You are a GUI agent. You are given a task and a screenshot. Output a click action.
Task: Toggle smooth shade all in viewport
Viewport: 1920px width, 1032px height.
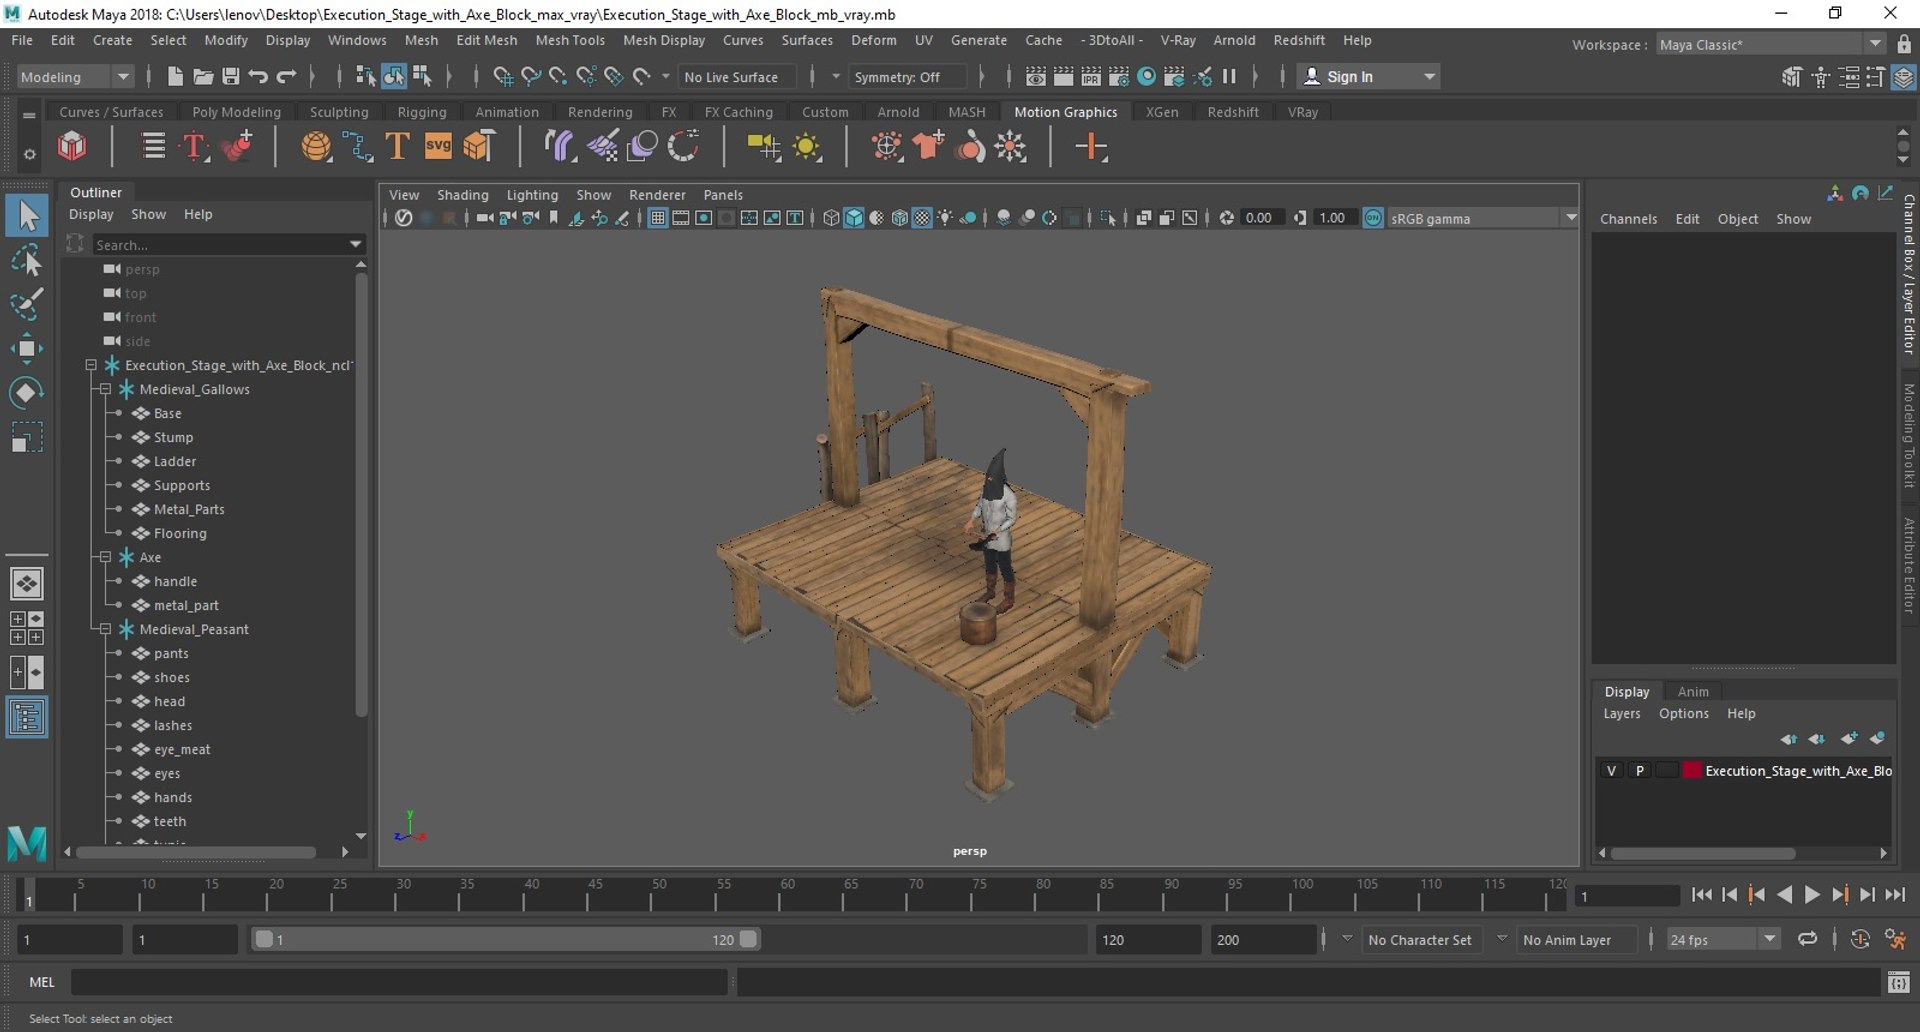[853, 218]
